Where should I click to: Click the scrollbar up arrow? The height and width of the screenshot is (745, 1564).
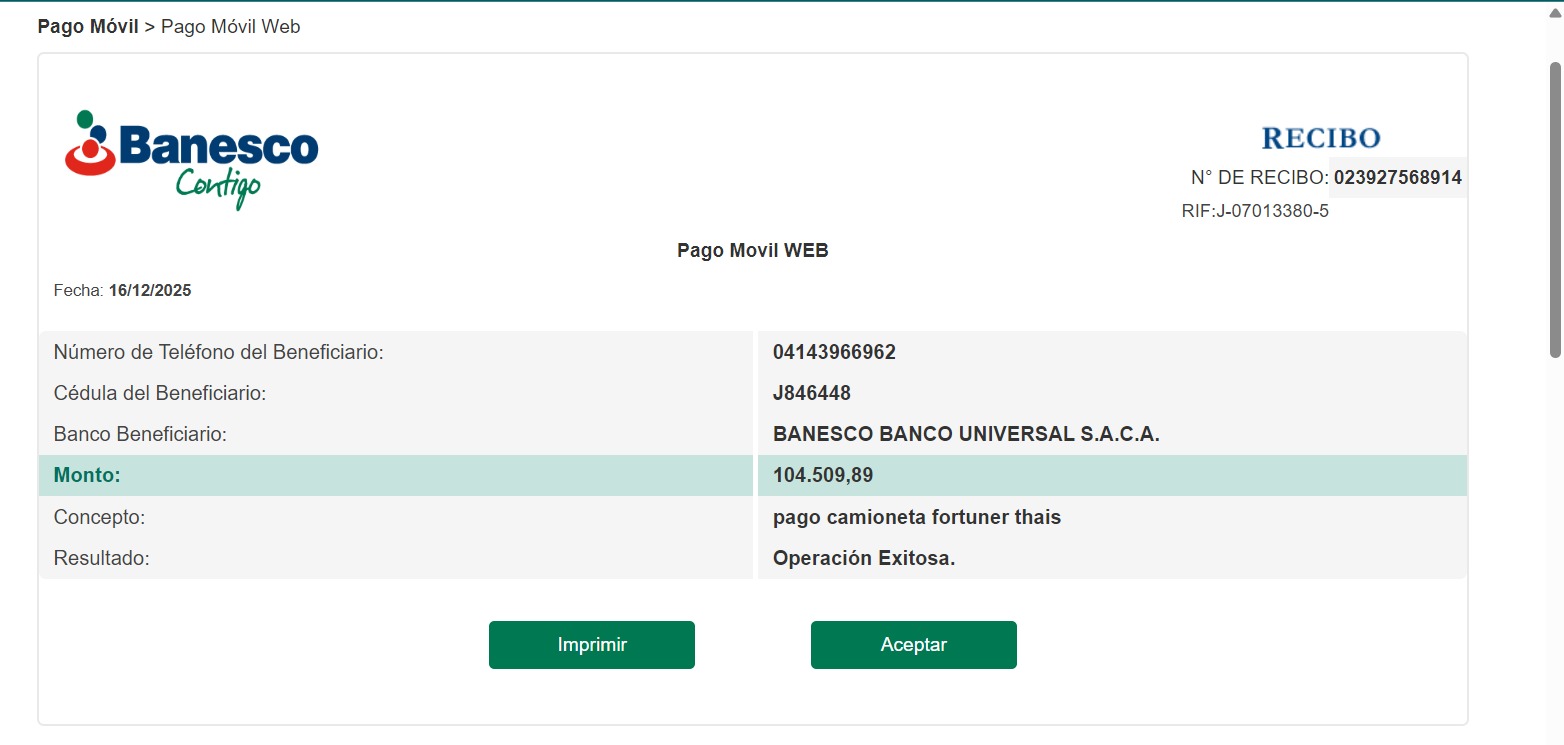point(1554,14)
